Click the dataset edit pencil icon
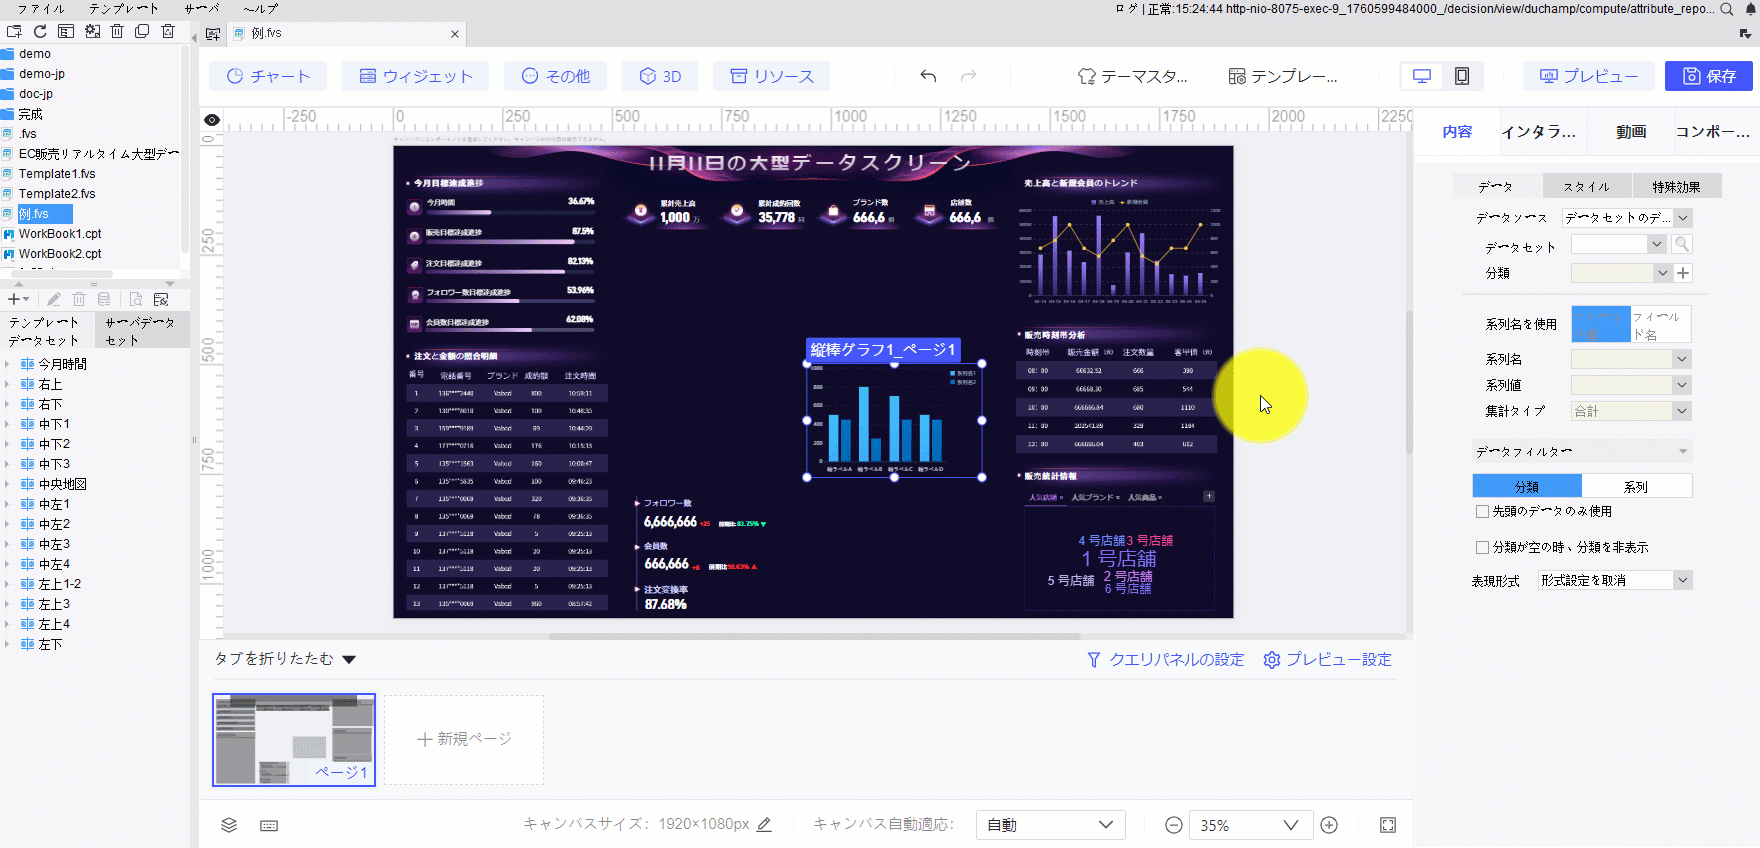The width and height of the screenshot is (1760, 848). click(54, 299)
